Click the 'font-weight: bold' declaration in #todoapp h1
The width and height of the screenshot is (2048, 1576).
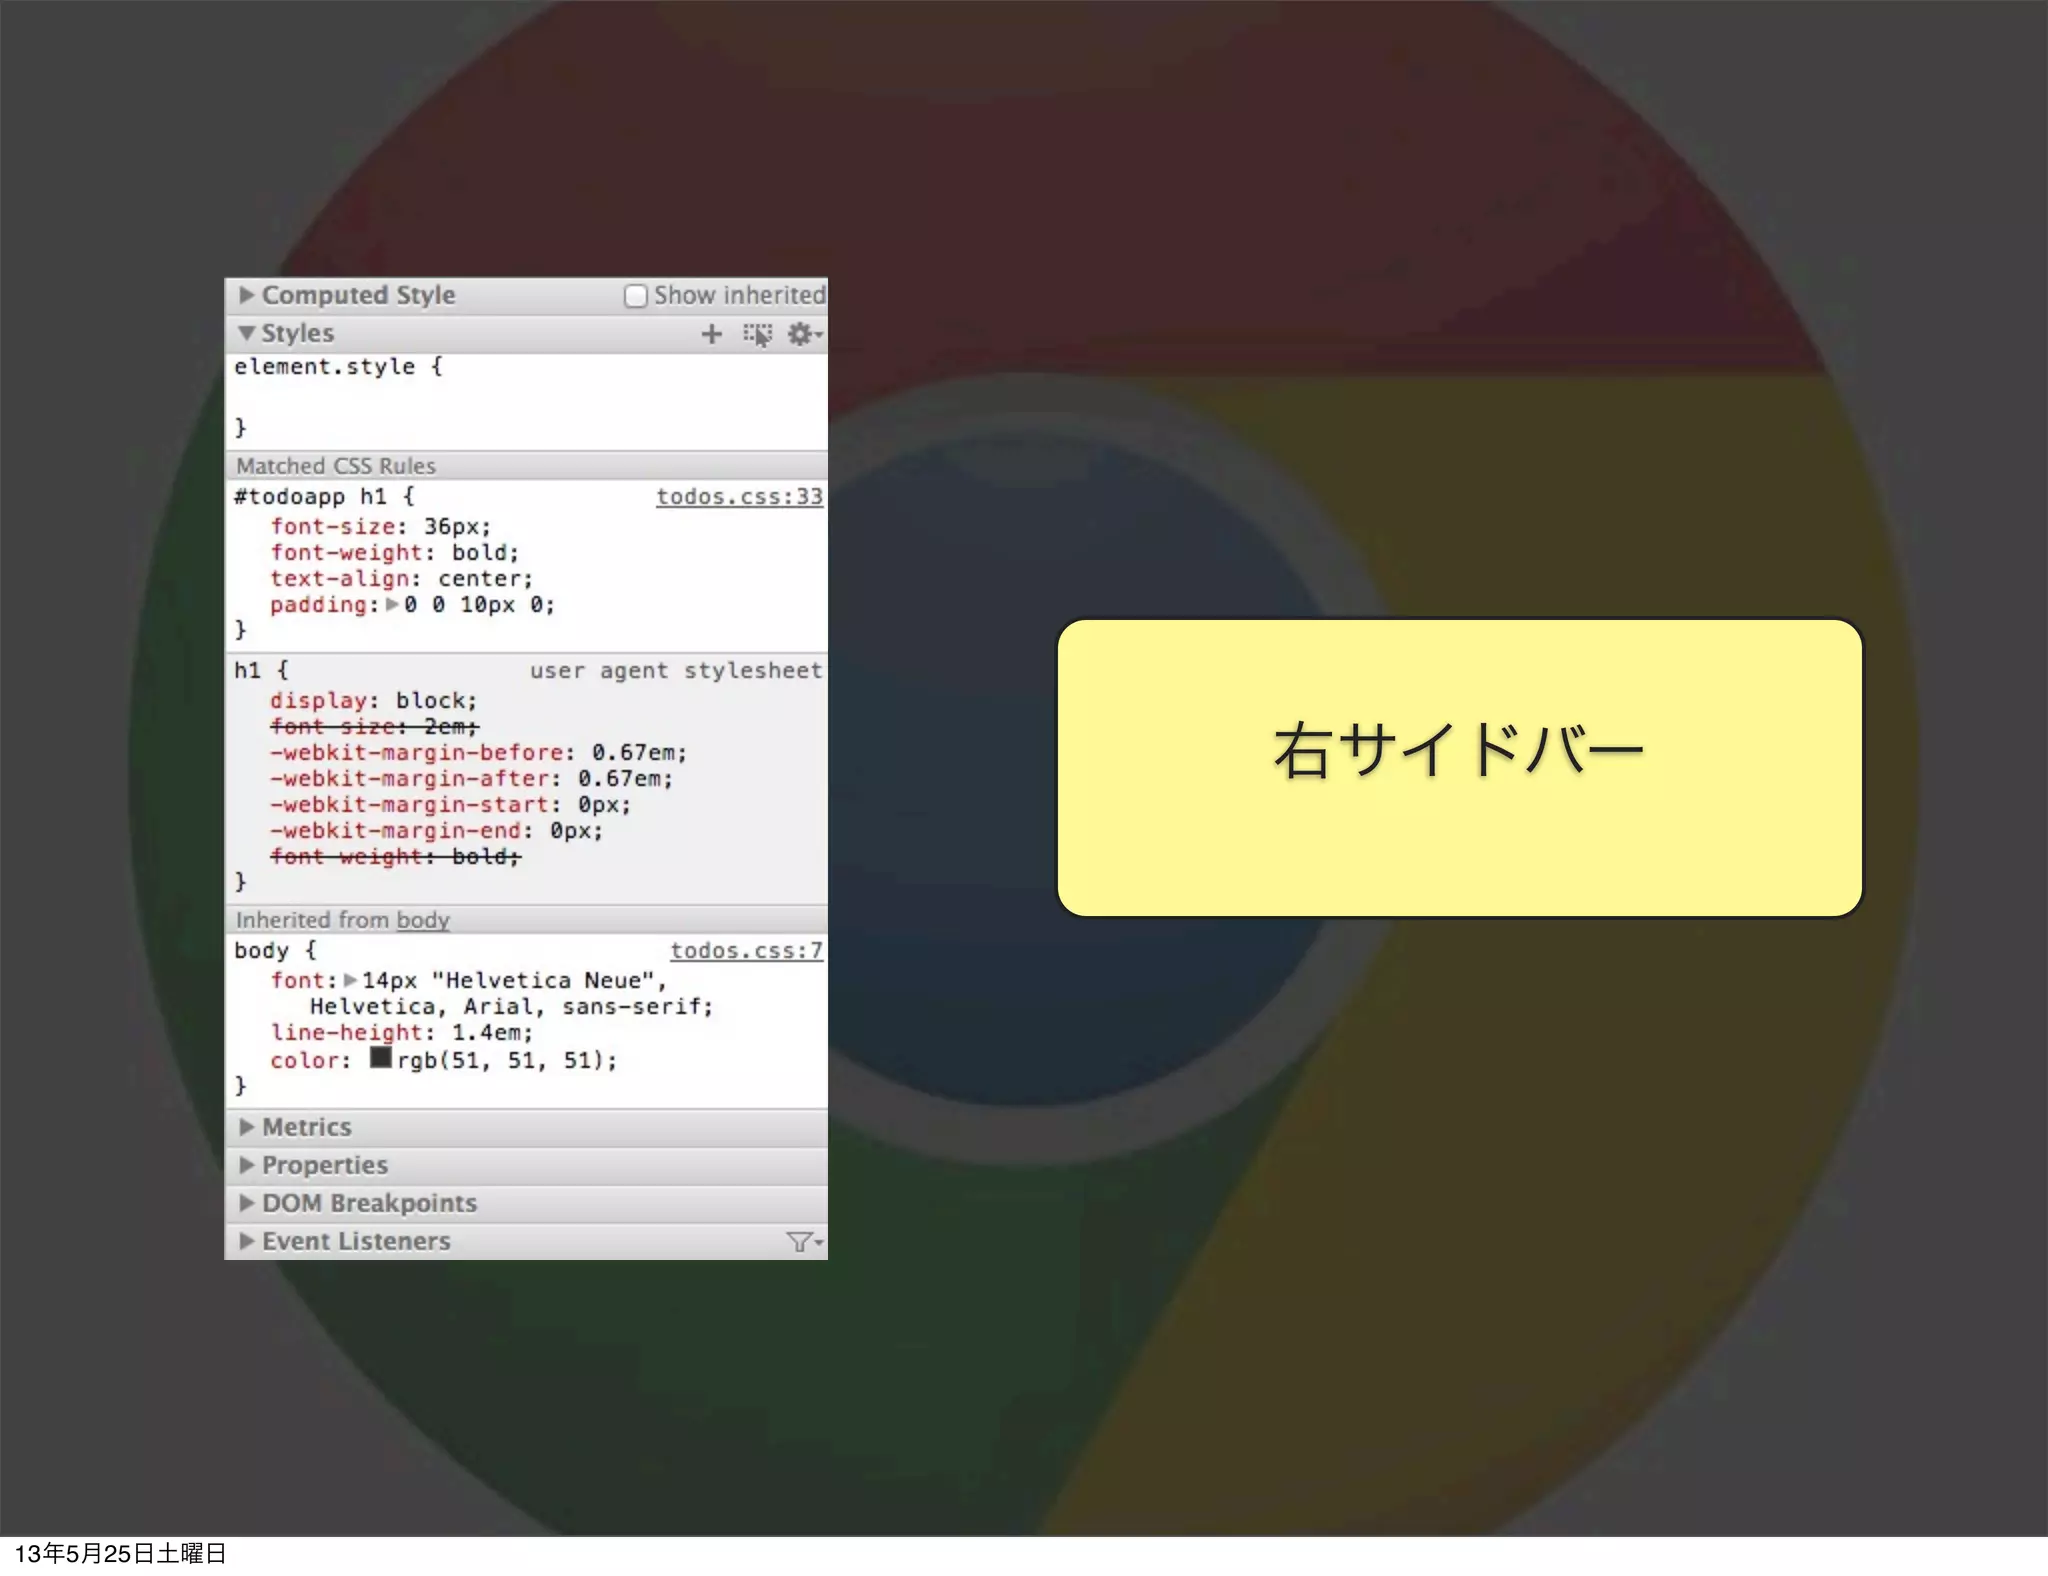coord(395,553)
